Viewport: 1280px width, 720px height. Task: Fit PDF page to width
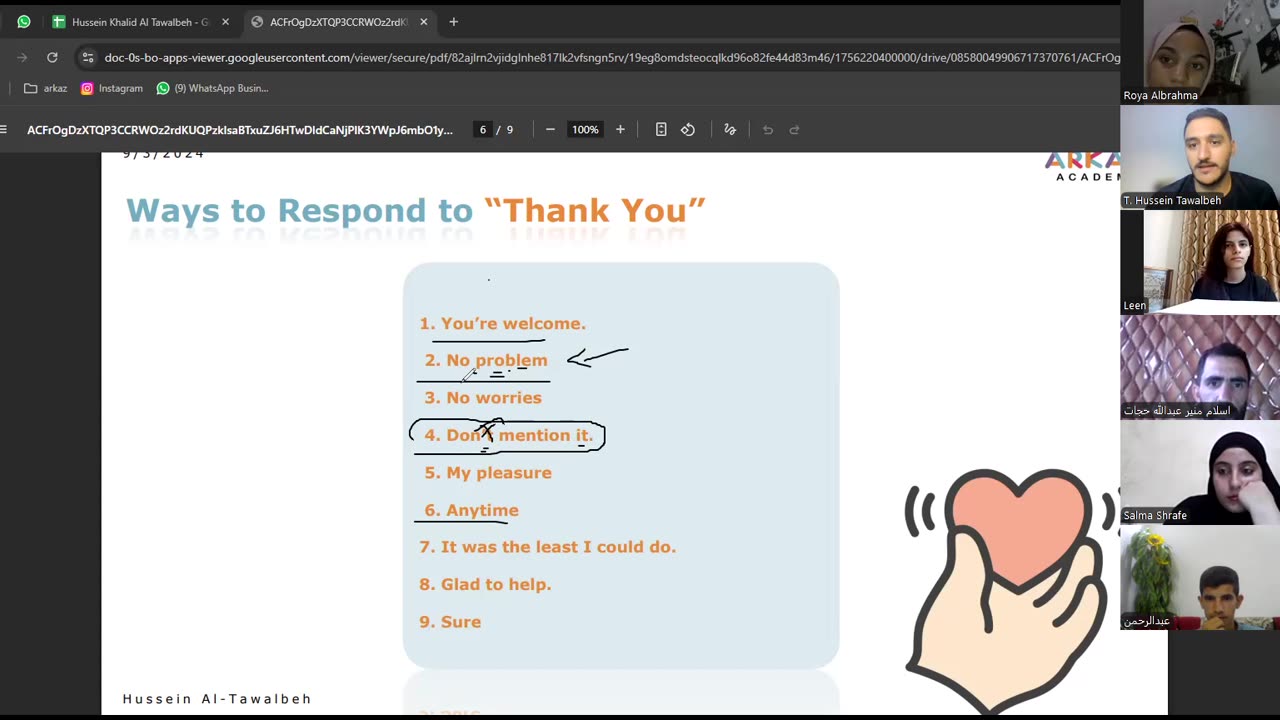click(x=661, y=129)
